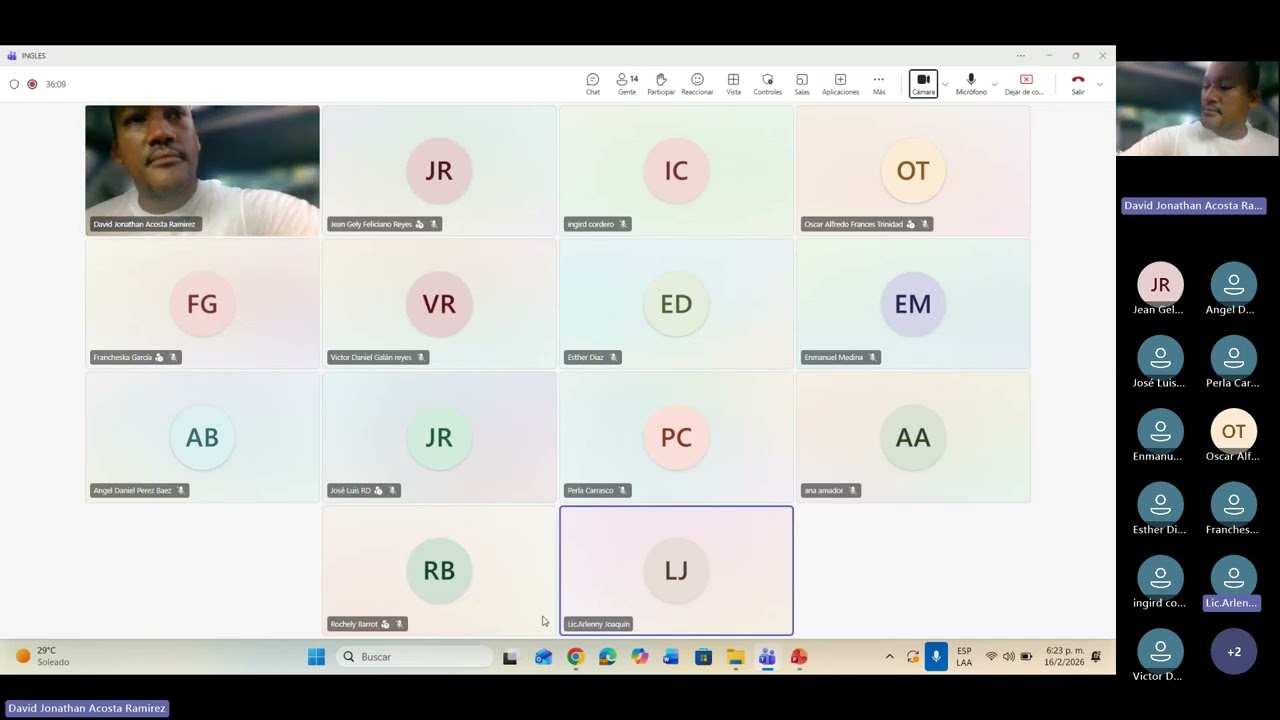Click the shield security icon
This screenshot has height=720, width=1280.
point(14,84)
